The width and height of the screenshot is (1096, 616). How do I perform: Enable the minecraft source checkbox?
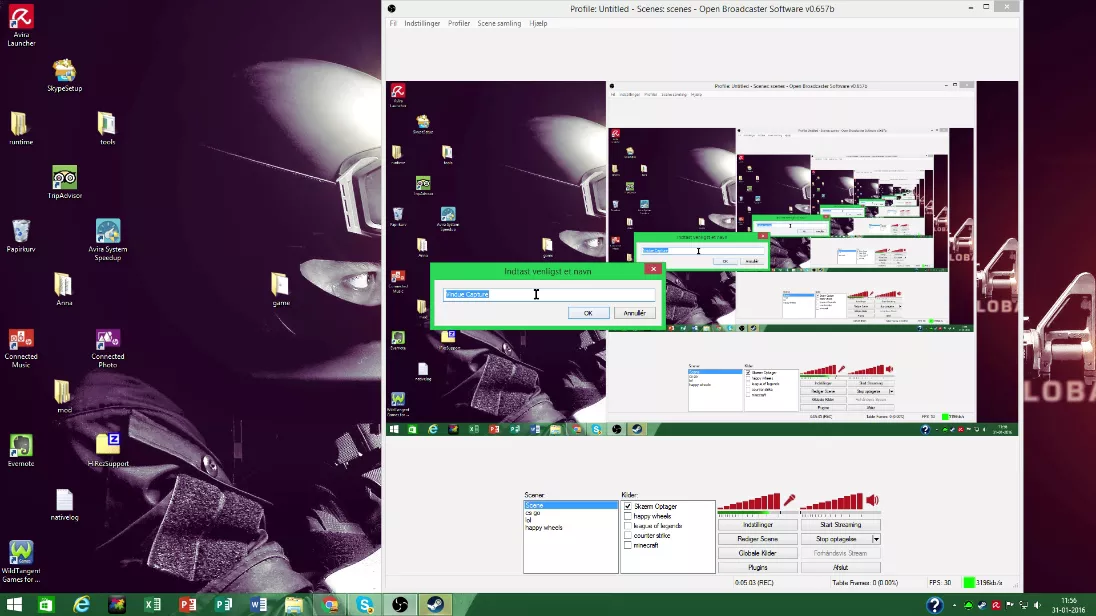[x=628, y=545]
